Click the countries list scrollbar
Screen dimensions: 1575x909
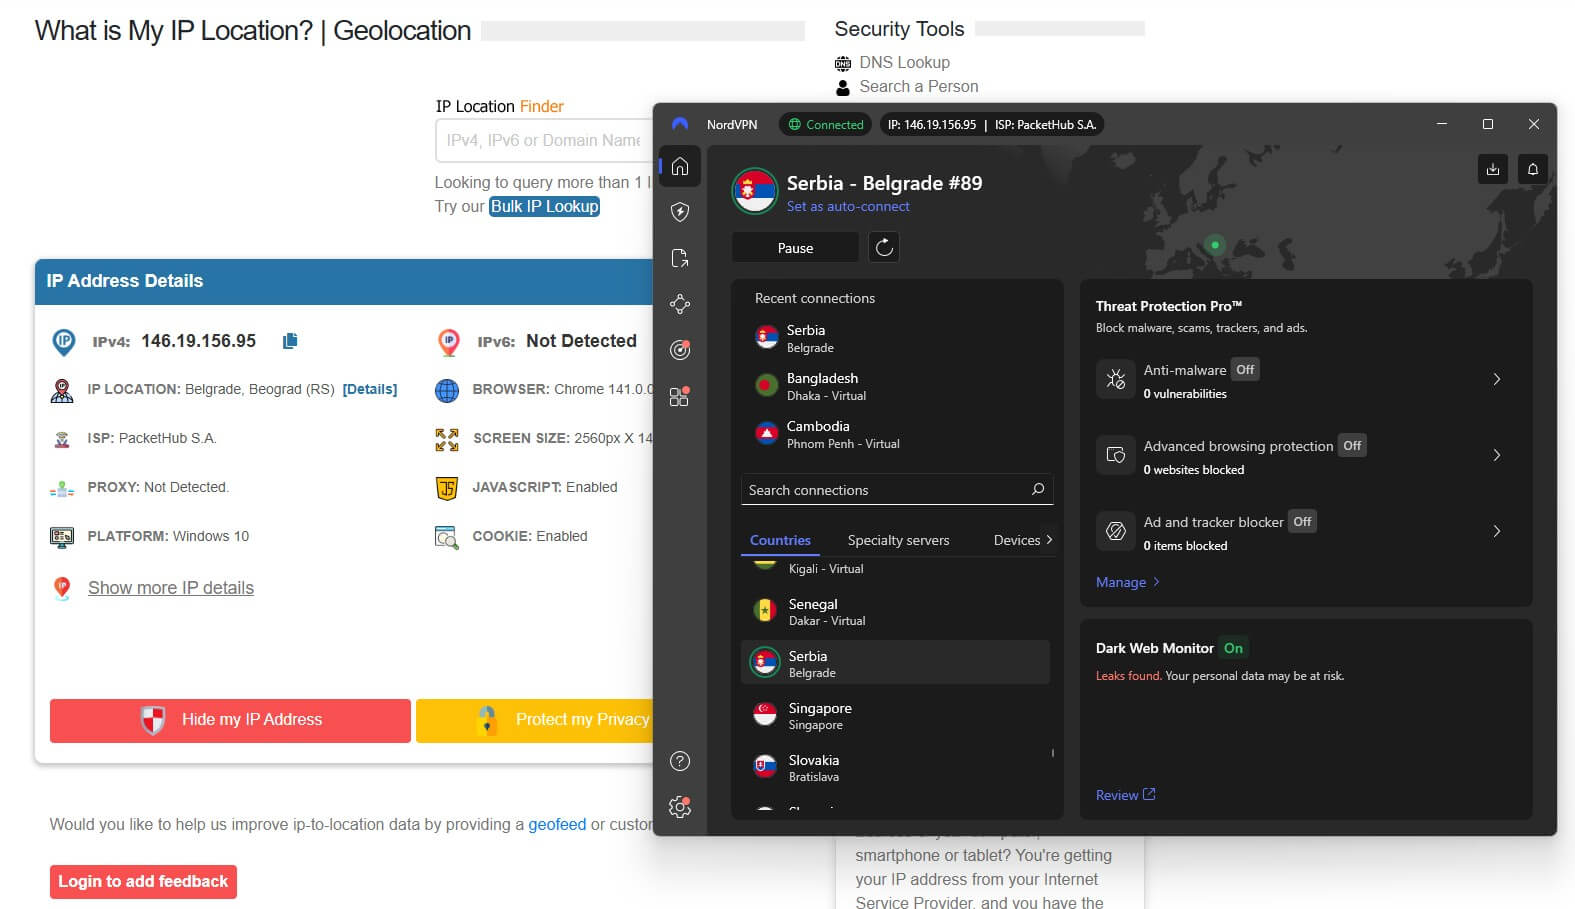coord(1053,753)
